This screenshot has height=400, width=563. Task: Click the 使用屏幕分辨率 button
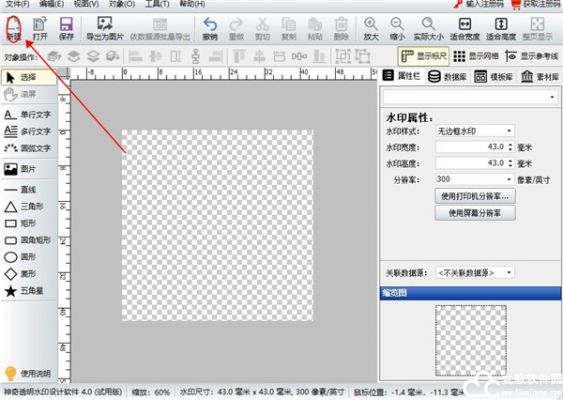(x=475, y=213)
